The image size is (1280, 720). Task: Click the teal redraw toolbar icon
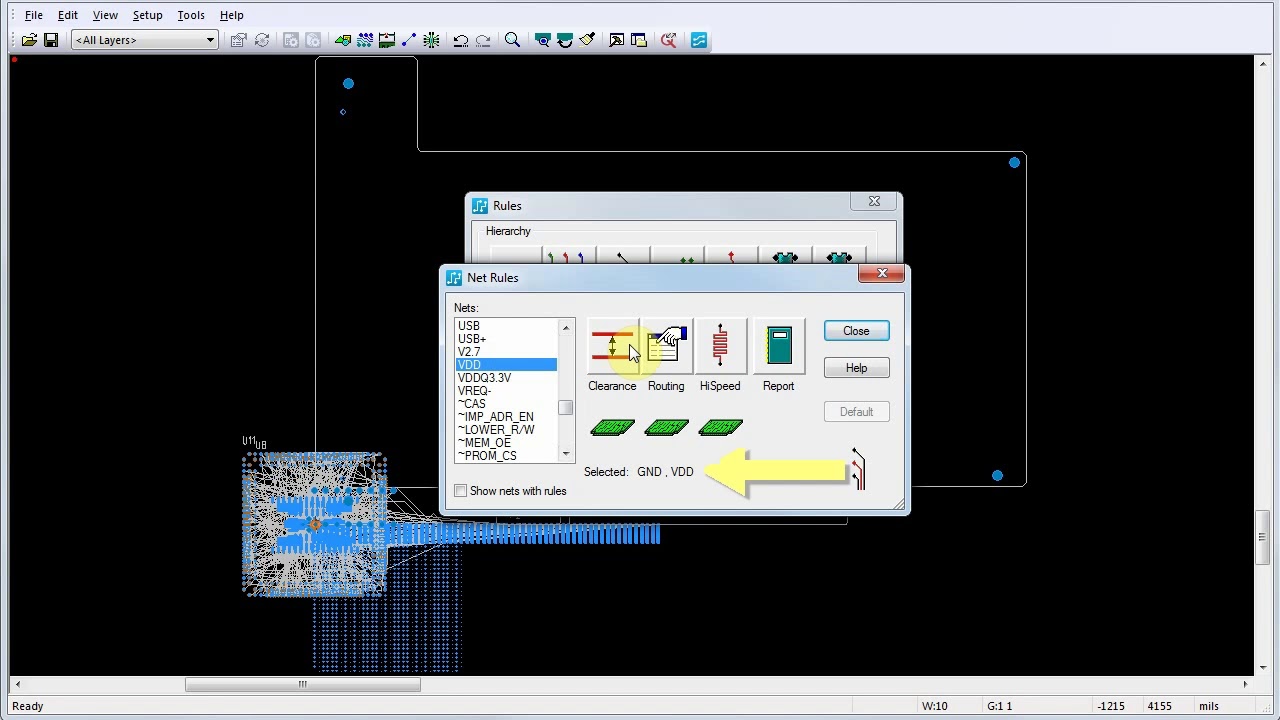[x=565, y=40]
